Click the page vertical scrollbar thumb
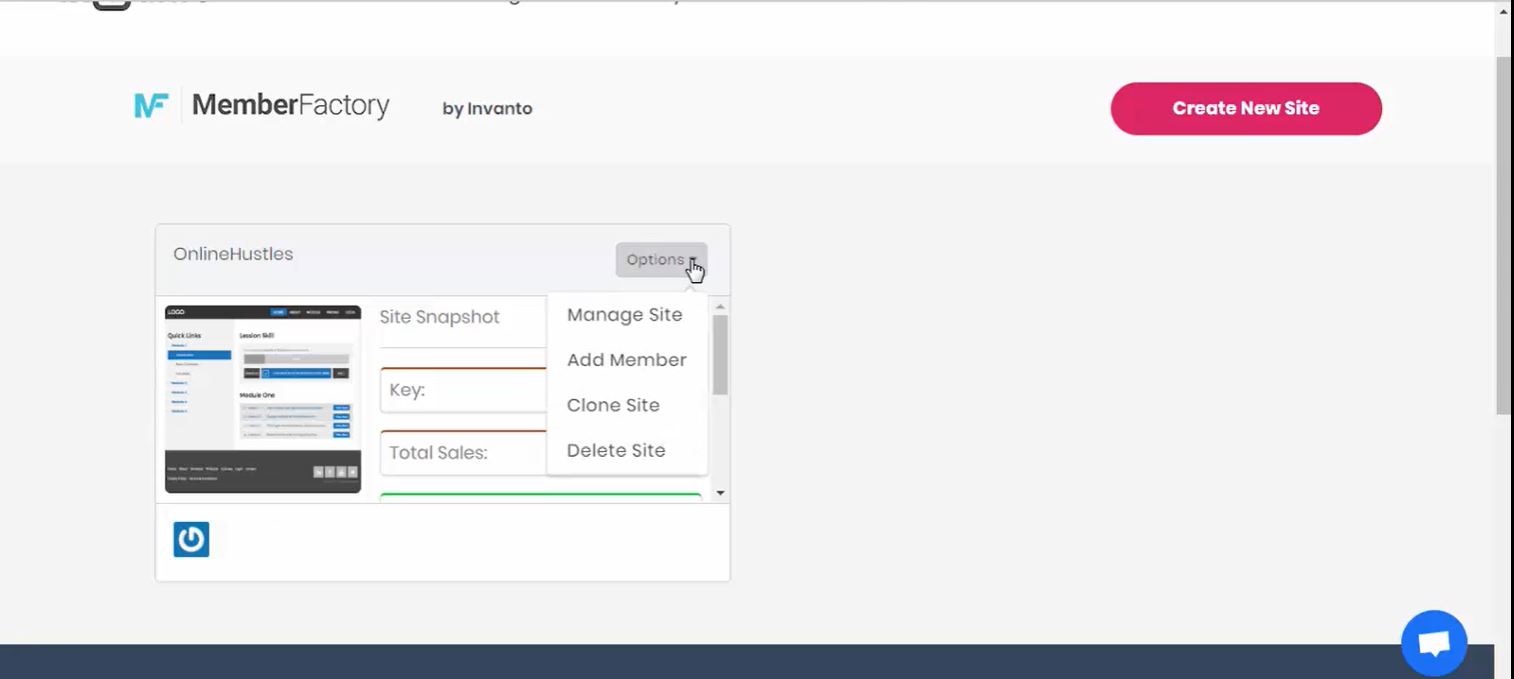1514x679 pixels. click(x=1504, y=235)
